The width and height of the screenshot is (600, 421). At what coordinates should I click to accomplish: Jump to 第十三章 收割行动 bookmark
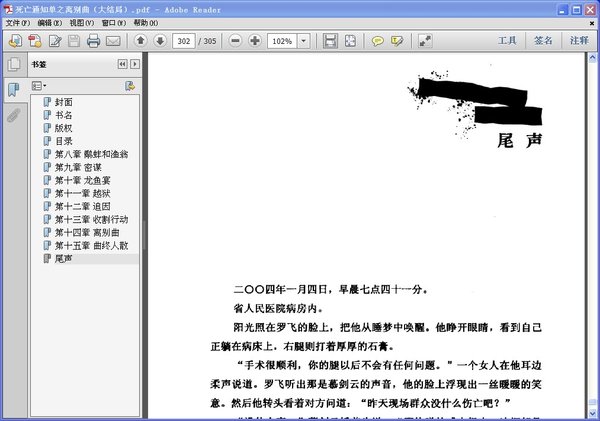coord(91,219)
